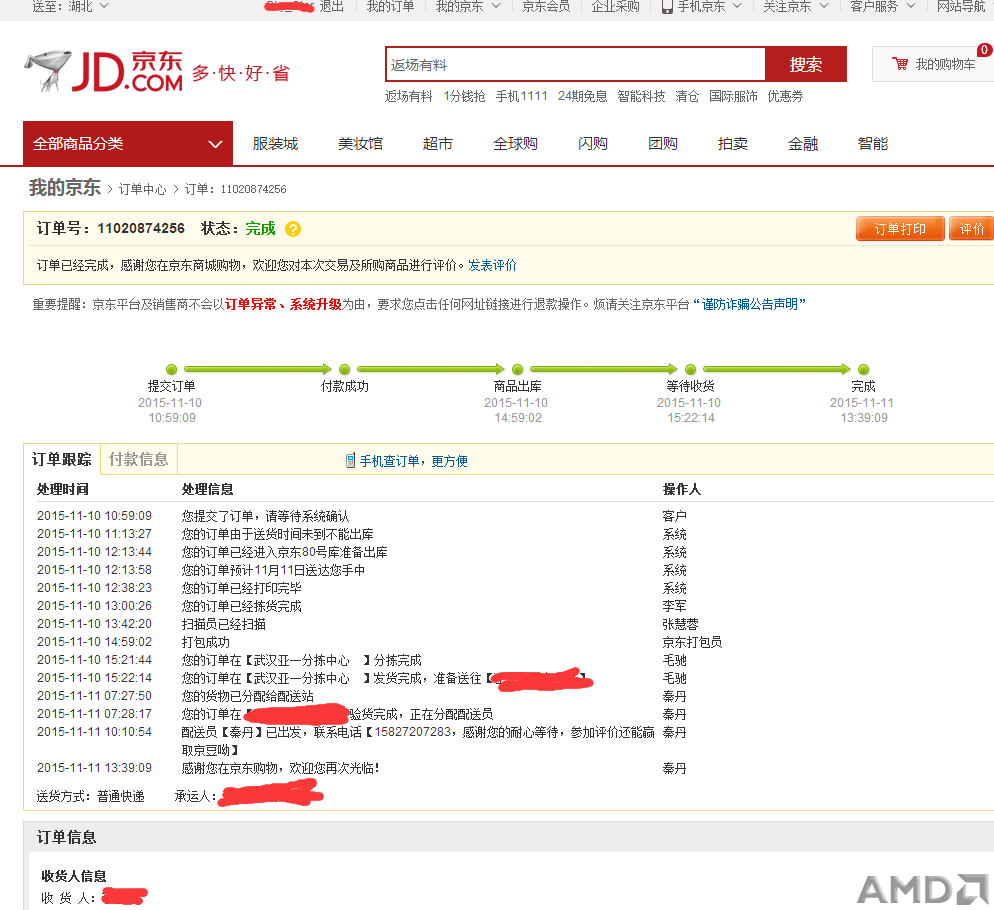Click the 等待收货 progress step marker
994x910 pixels.
click(691, 369)
